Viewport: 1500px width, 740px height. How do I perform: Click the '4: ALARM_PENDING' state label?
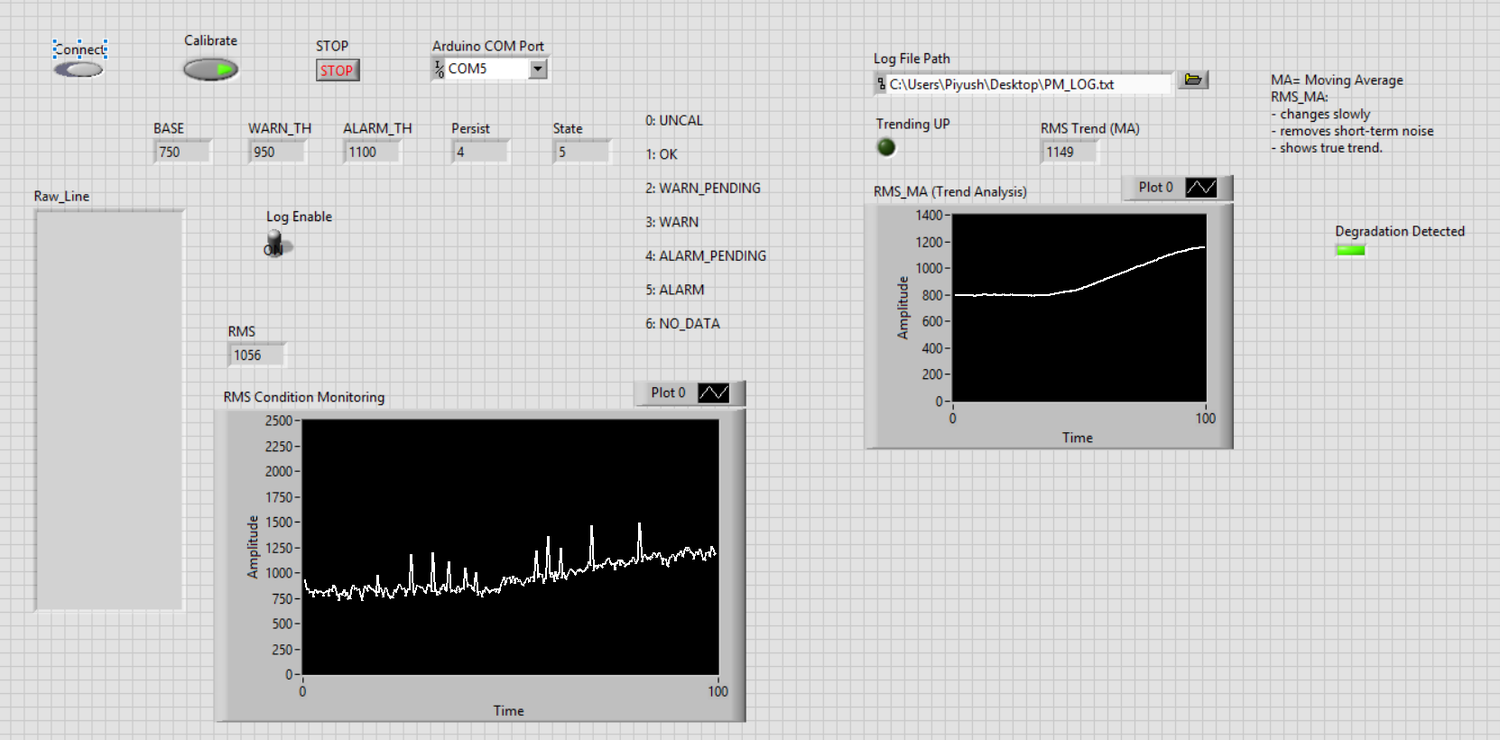[x=706, y=256]
